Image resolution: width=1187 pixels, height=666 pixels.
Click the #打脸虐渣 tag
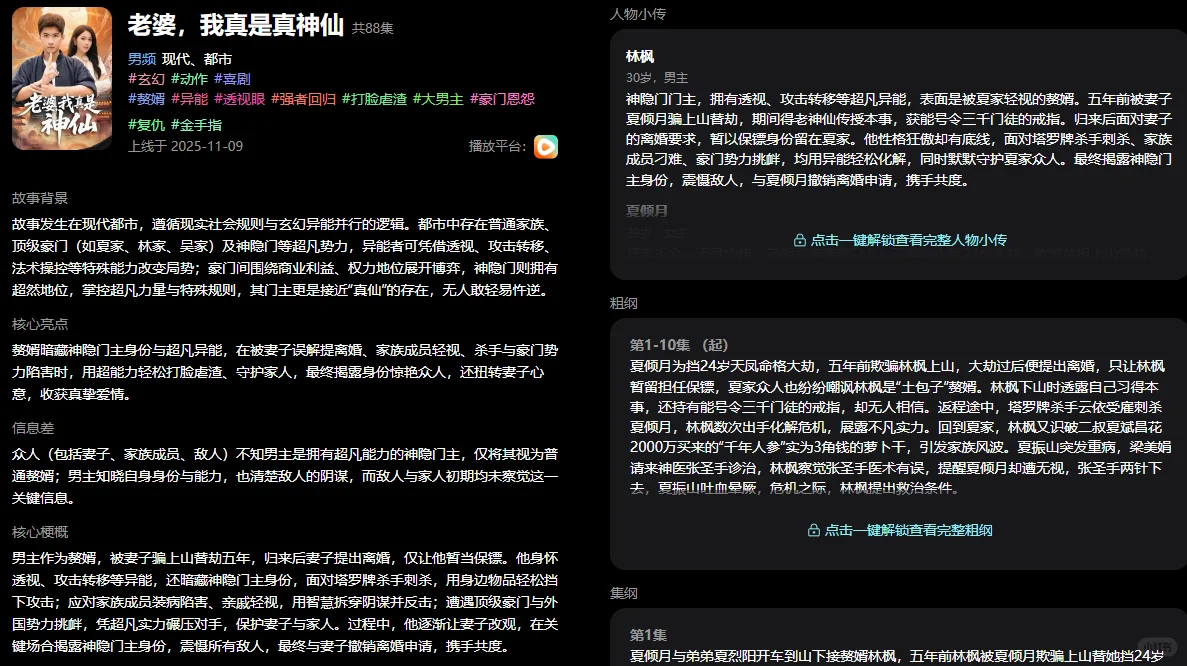point(377,99)
